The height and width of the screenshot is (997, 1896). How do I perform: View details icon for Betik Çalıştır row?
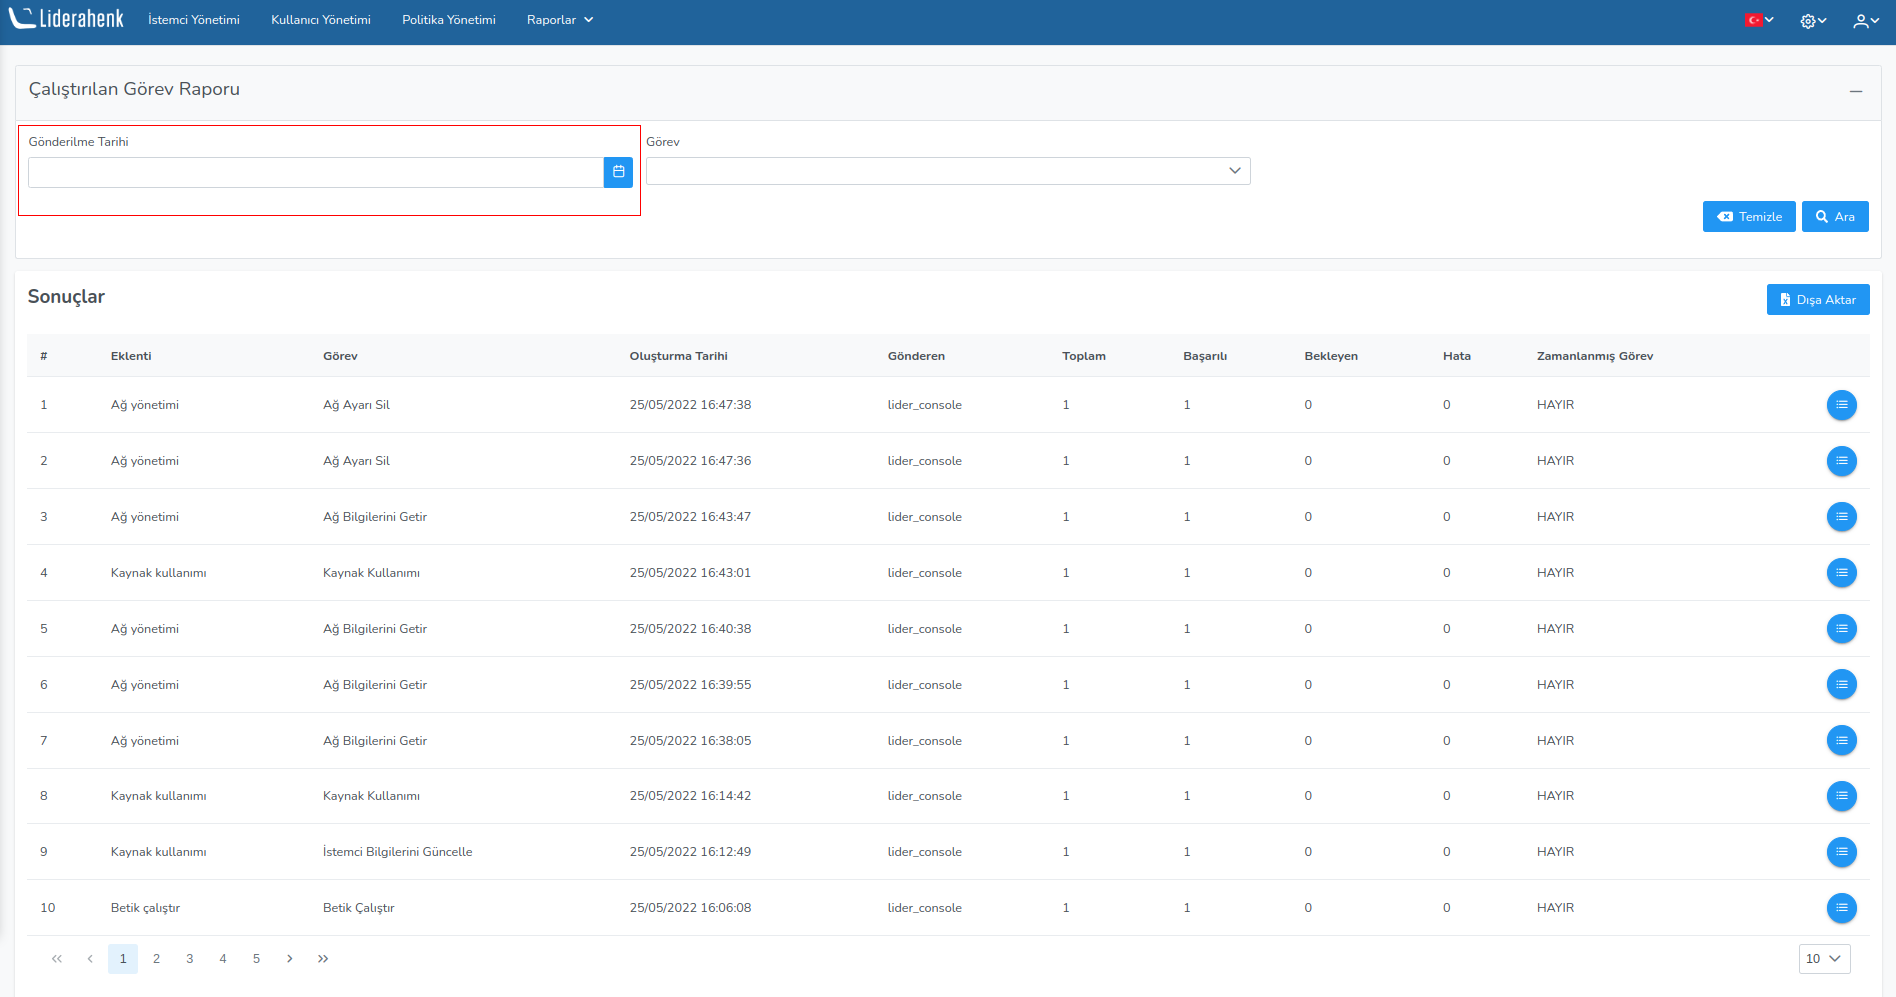pos(1841,908)
